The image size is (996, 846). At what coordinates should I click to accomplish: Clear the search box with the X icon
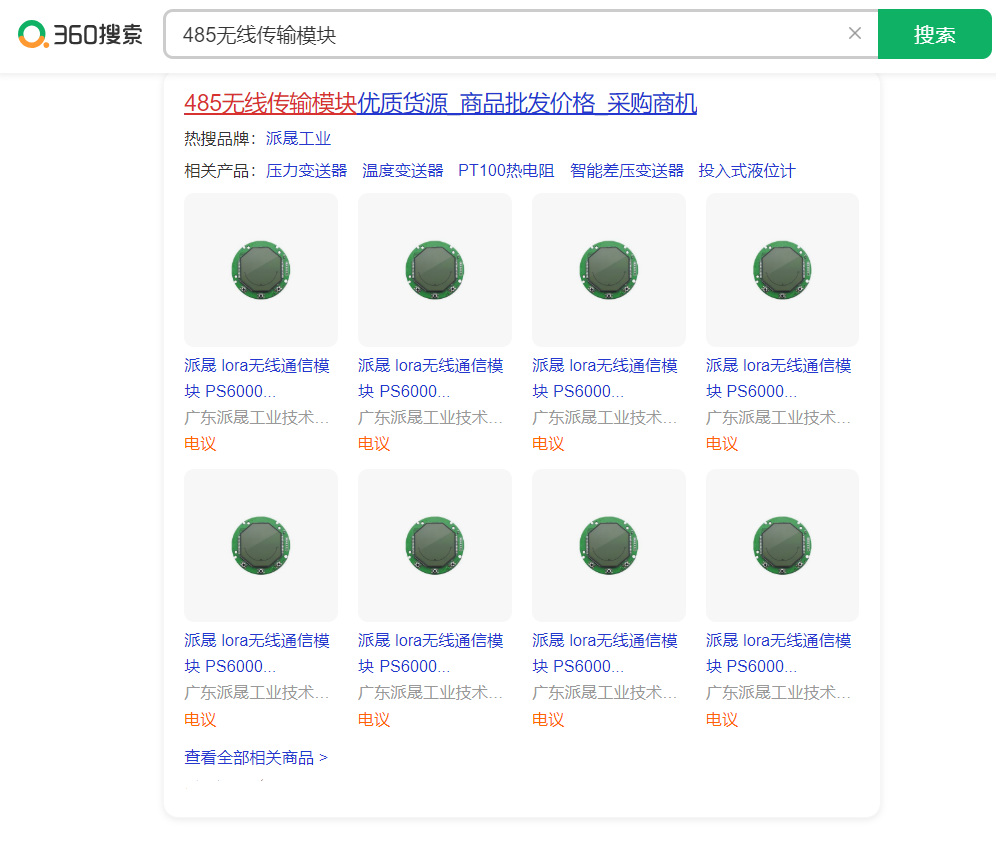854,34
